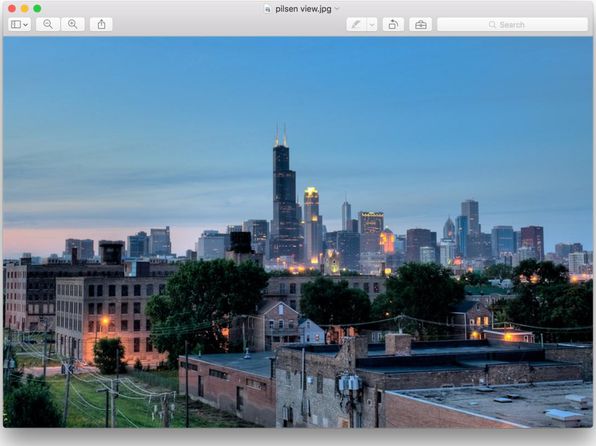Focus the Search text field

pos(512,25)
